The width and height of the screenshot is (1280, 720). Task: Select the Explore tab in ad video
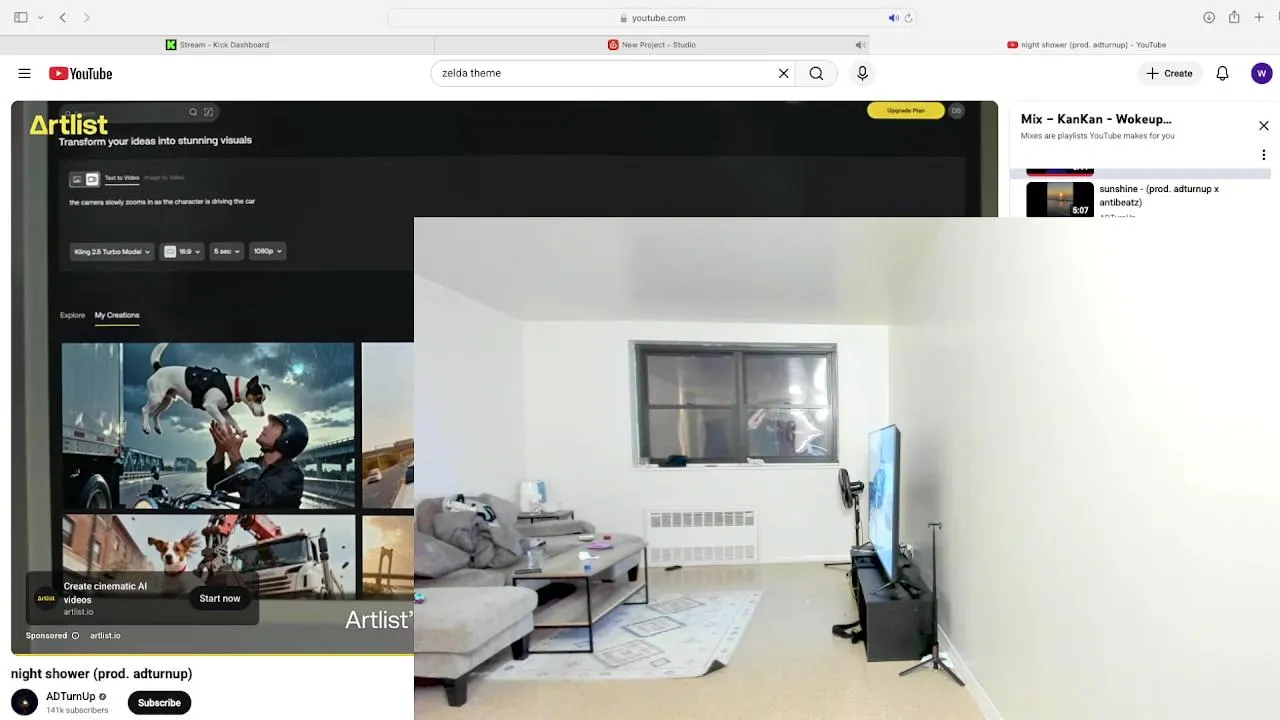[x=72, y=315]
